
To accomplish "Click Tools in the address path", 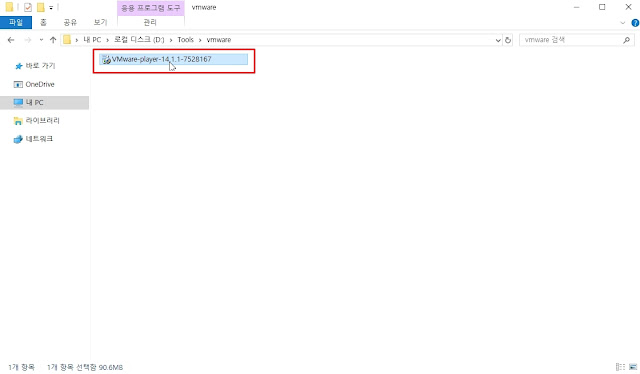I will pyautogui.click(x=185, y=40).
